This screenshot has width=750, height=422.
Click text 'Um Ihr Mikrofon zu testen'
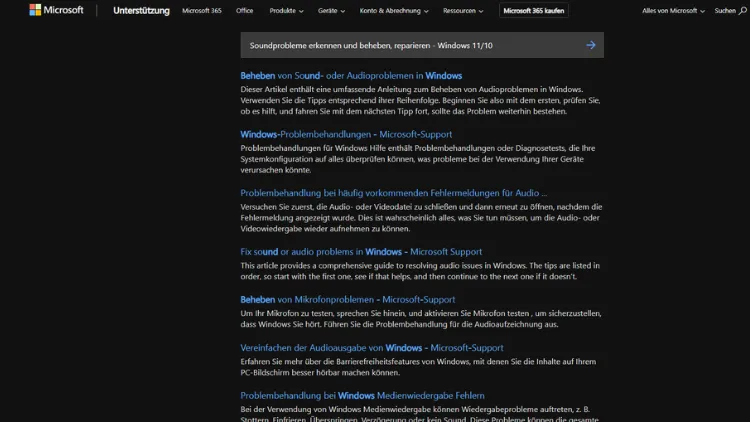[x=287, y=313]
